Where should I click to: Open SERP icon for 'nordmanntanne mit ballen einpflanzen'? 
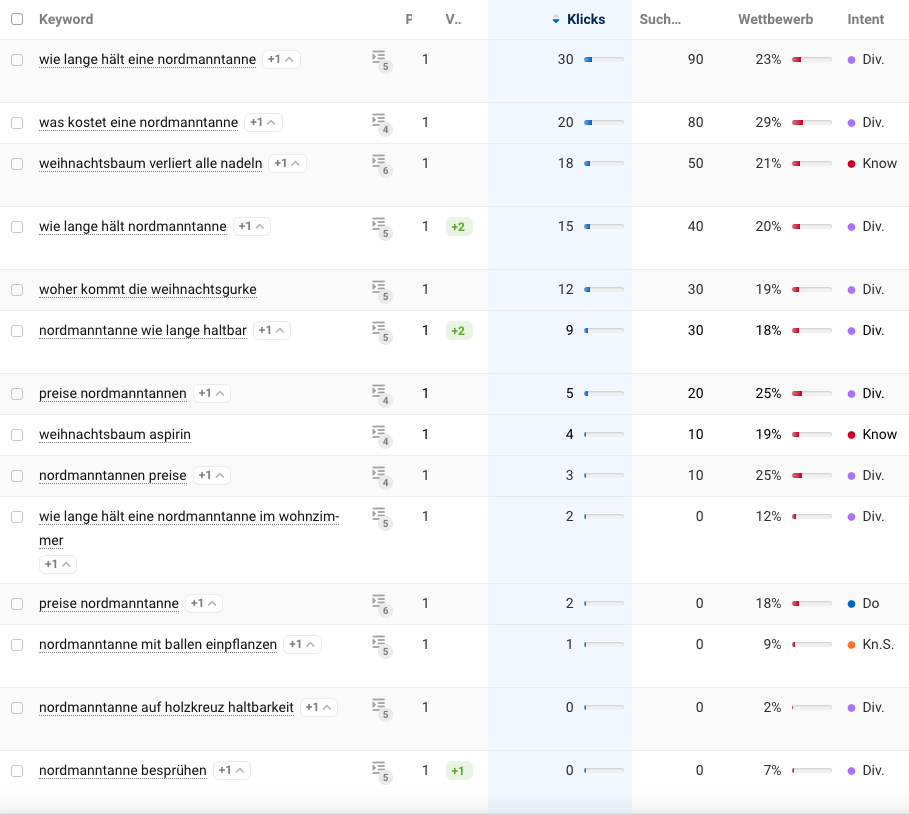click(x=380, y=645)
